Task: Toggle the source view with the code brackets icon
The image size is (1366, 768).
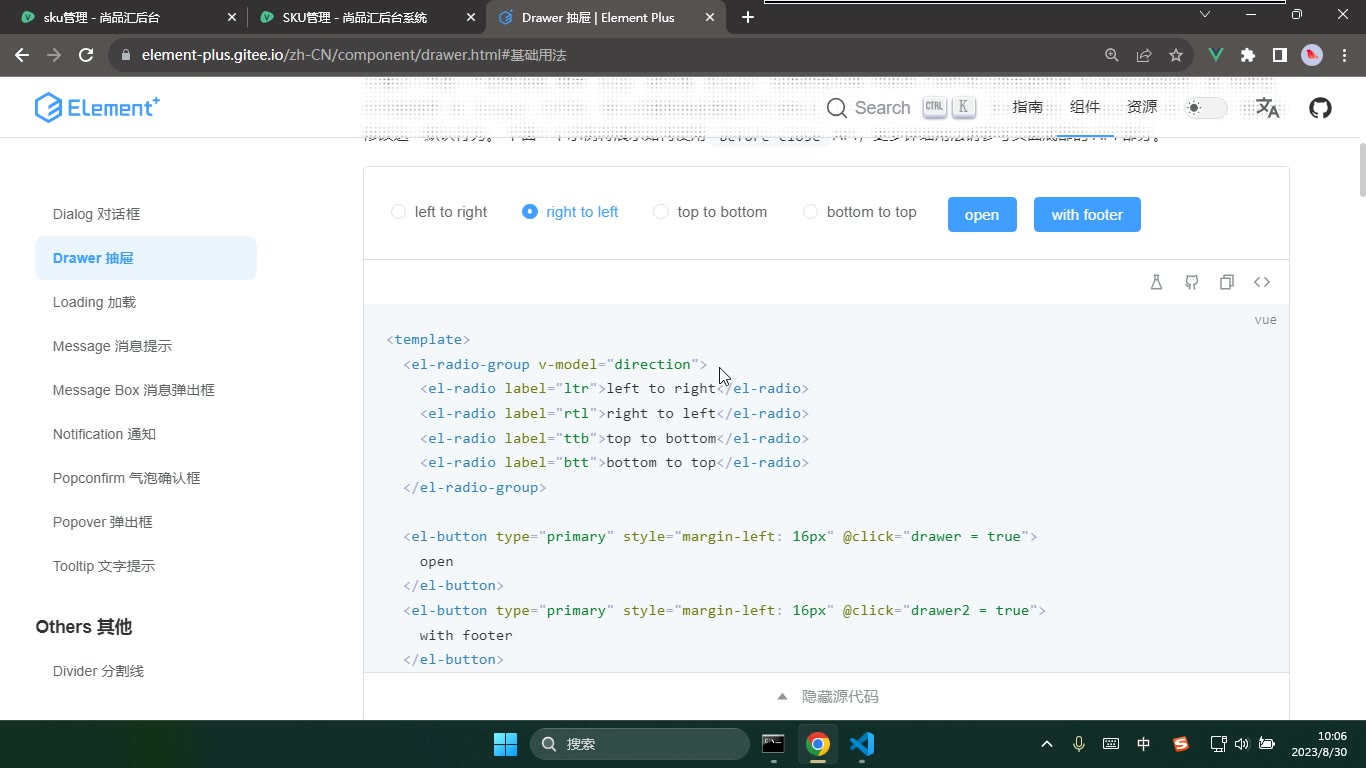Action: click(x=1262, y=282)
